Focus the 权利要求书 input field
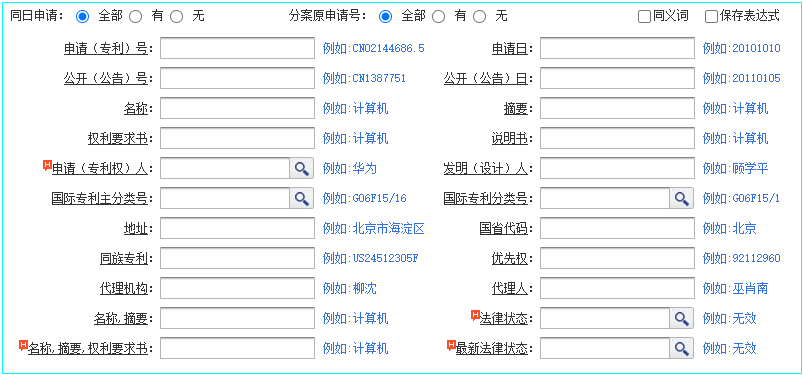The image size is (803, 375). 238,138
